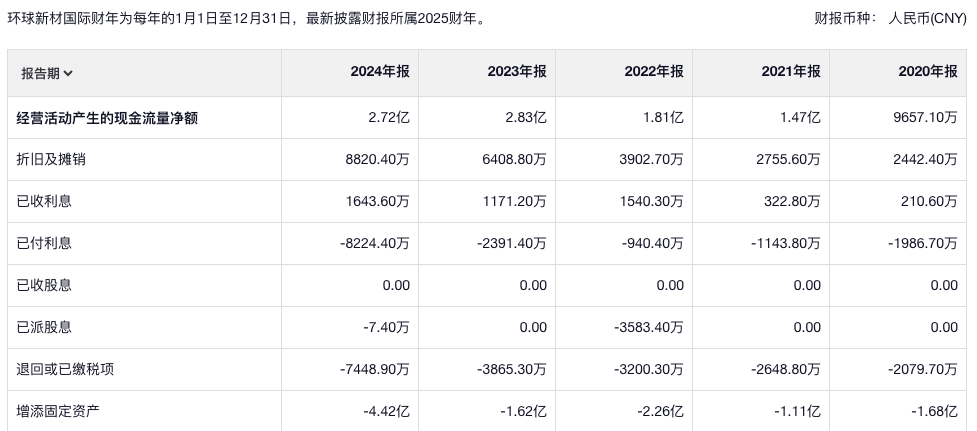
Task: Click the -8224.40万 interest paid value
Action: click(x=372, y=244)
